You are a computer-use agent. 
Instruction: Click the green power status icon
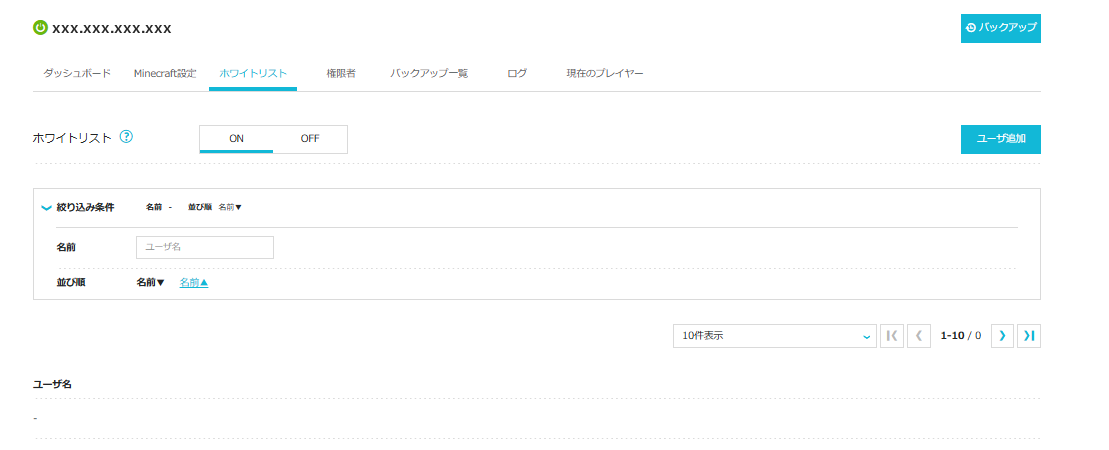click(40, 28)
